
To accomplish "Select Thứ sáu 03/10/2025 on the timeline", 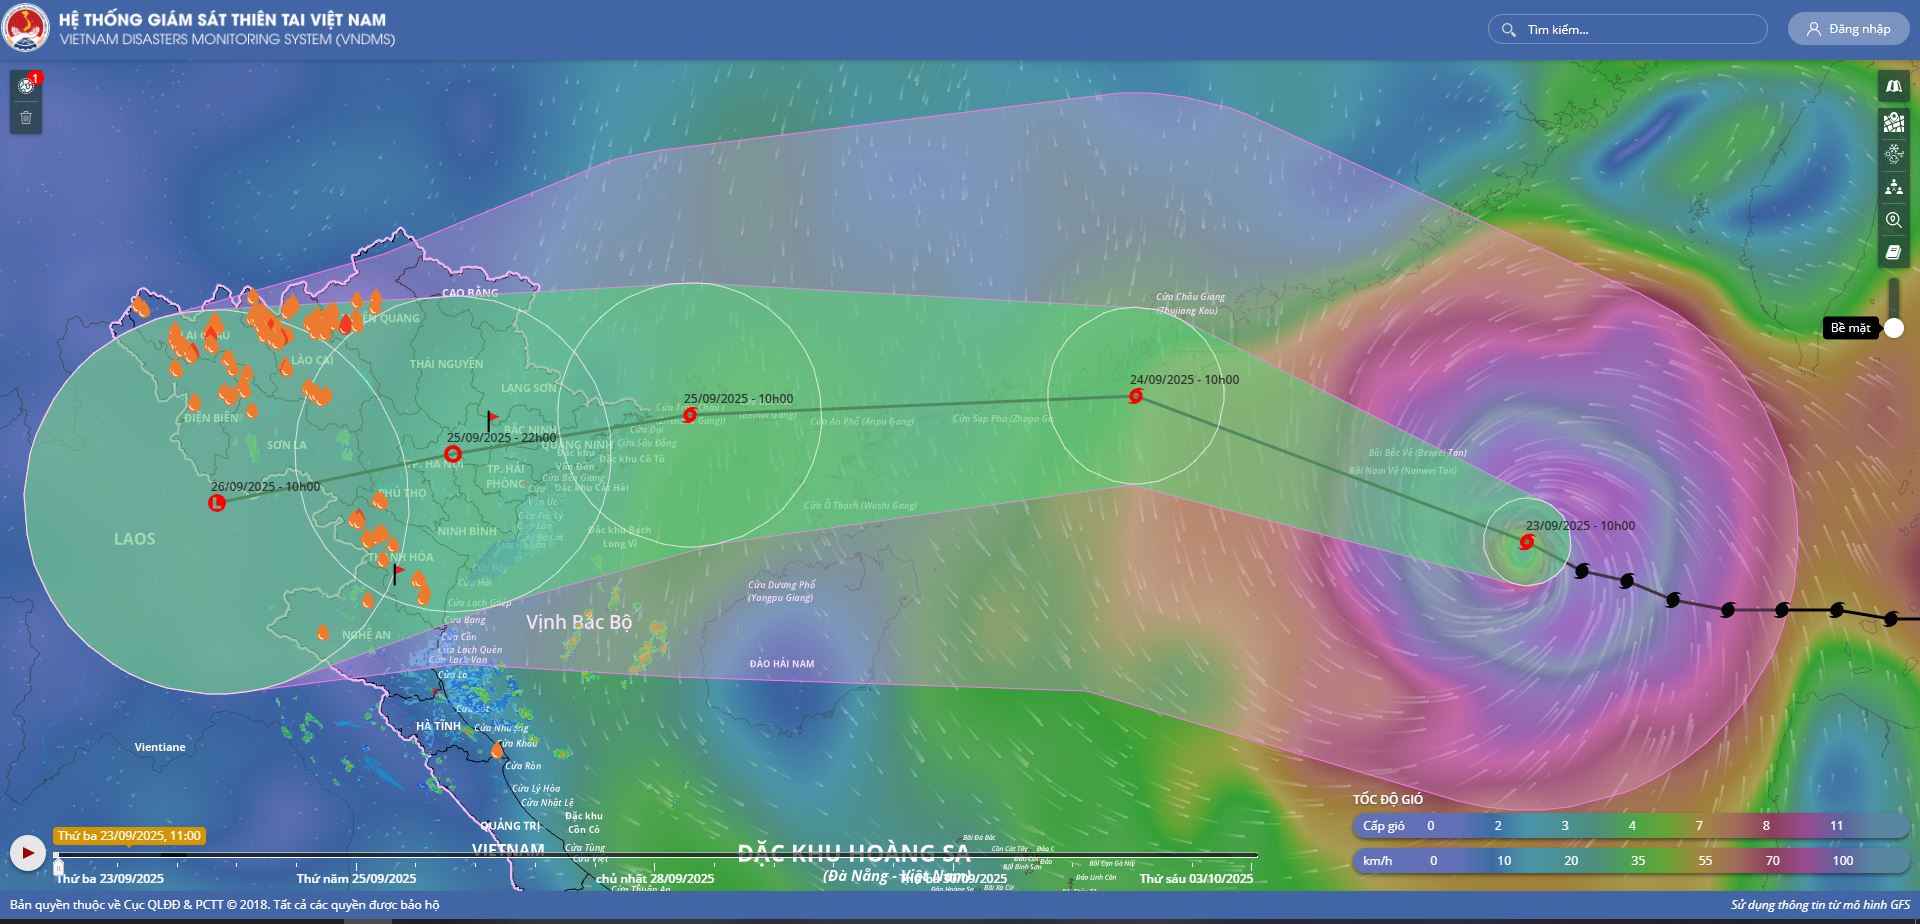I will tap(1195, 879).
